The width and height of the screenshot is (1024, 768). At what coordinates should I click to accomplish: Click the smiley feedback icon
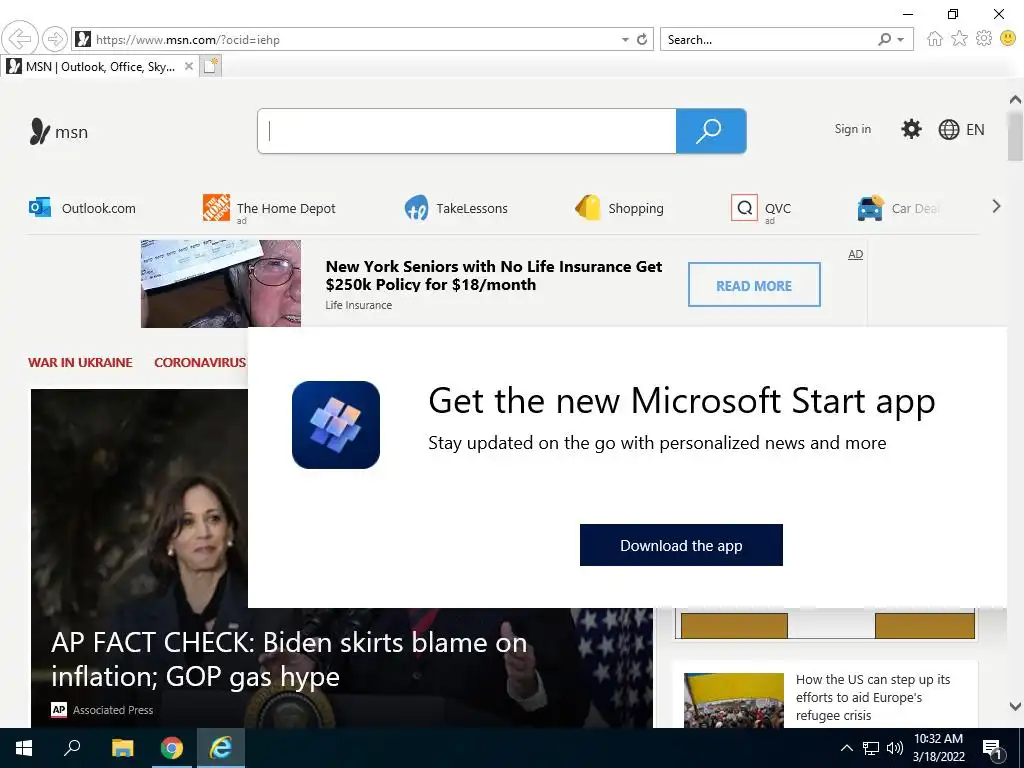coord(1008,39)
